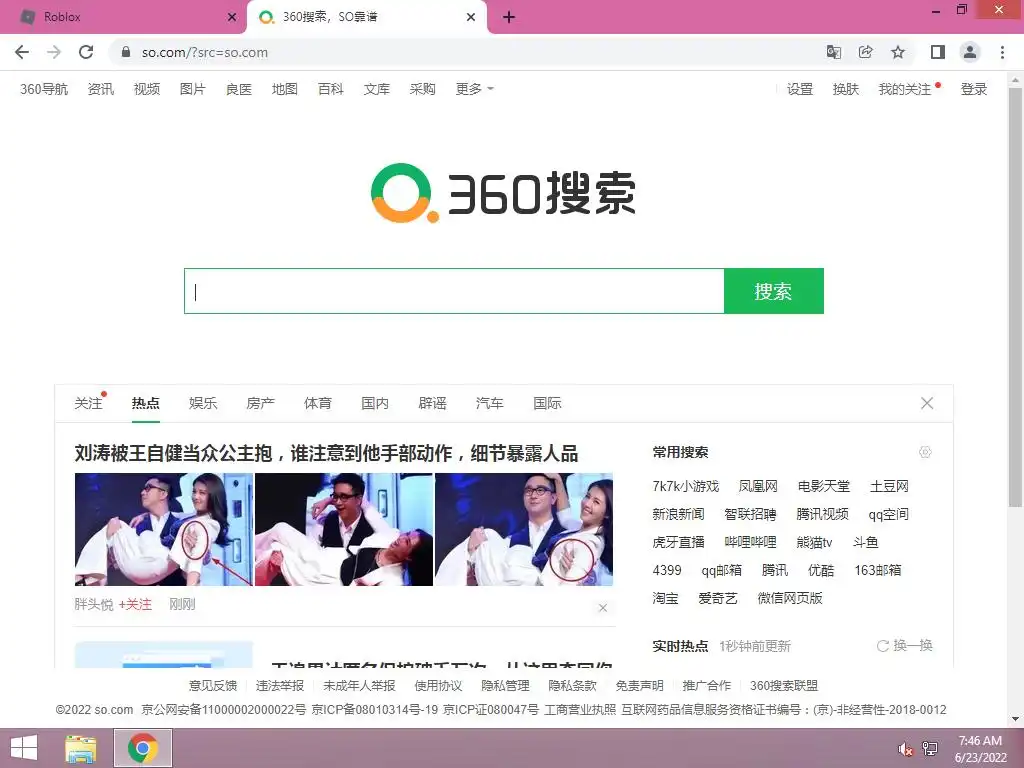1024x768 pixels.
Task: Select the 关注 feed tab
Action: (x=88, y=403)
